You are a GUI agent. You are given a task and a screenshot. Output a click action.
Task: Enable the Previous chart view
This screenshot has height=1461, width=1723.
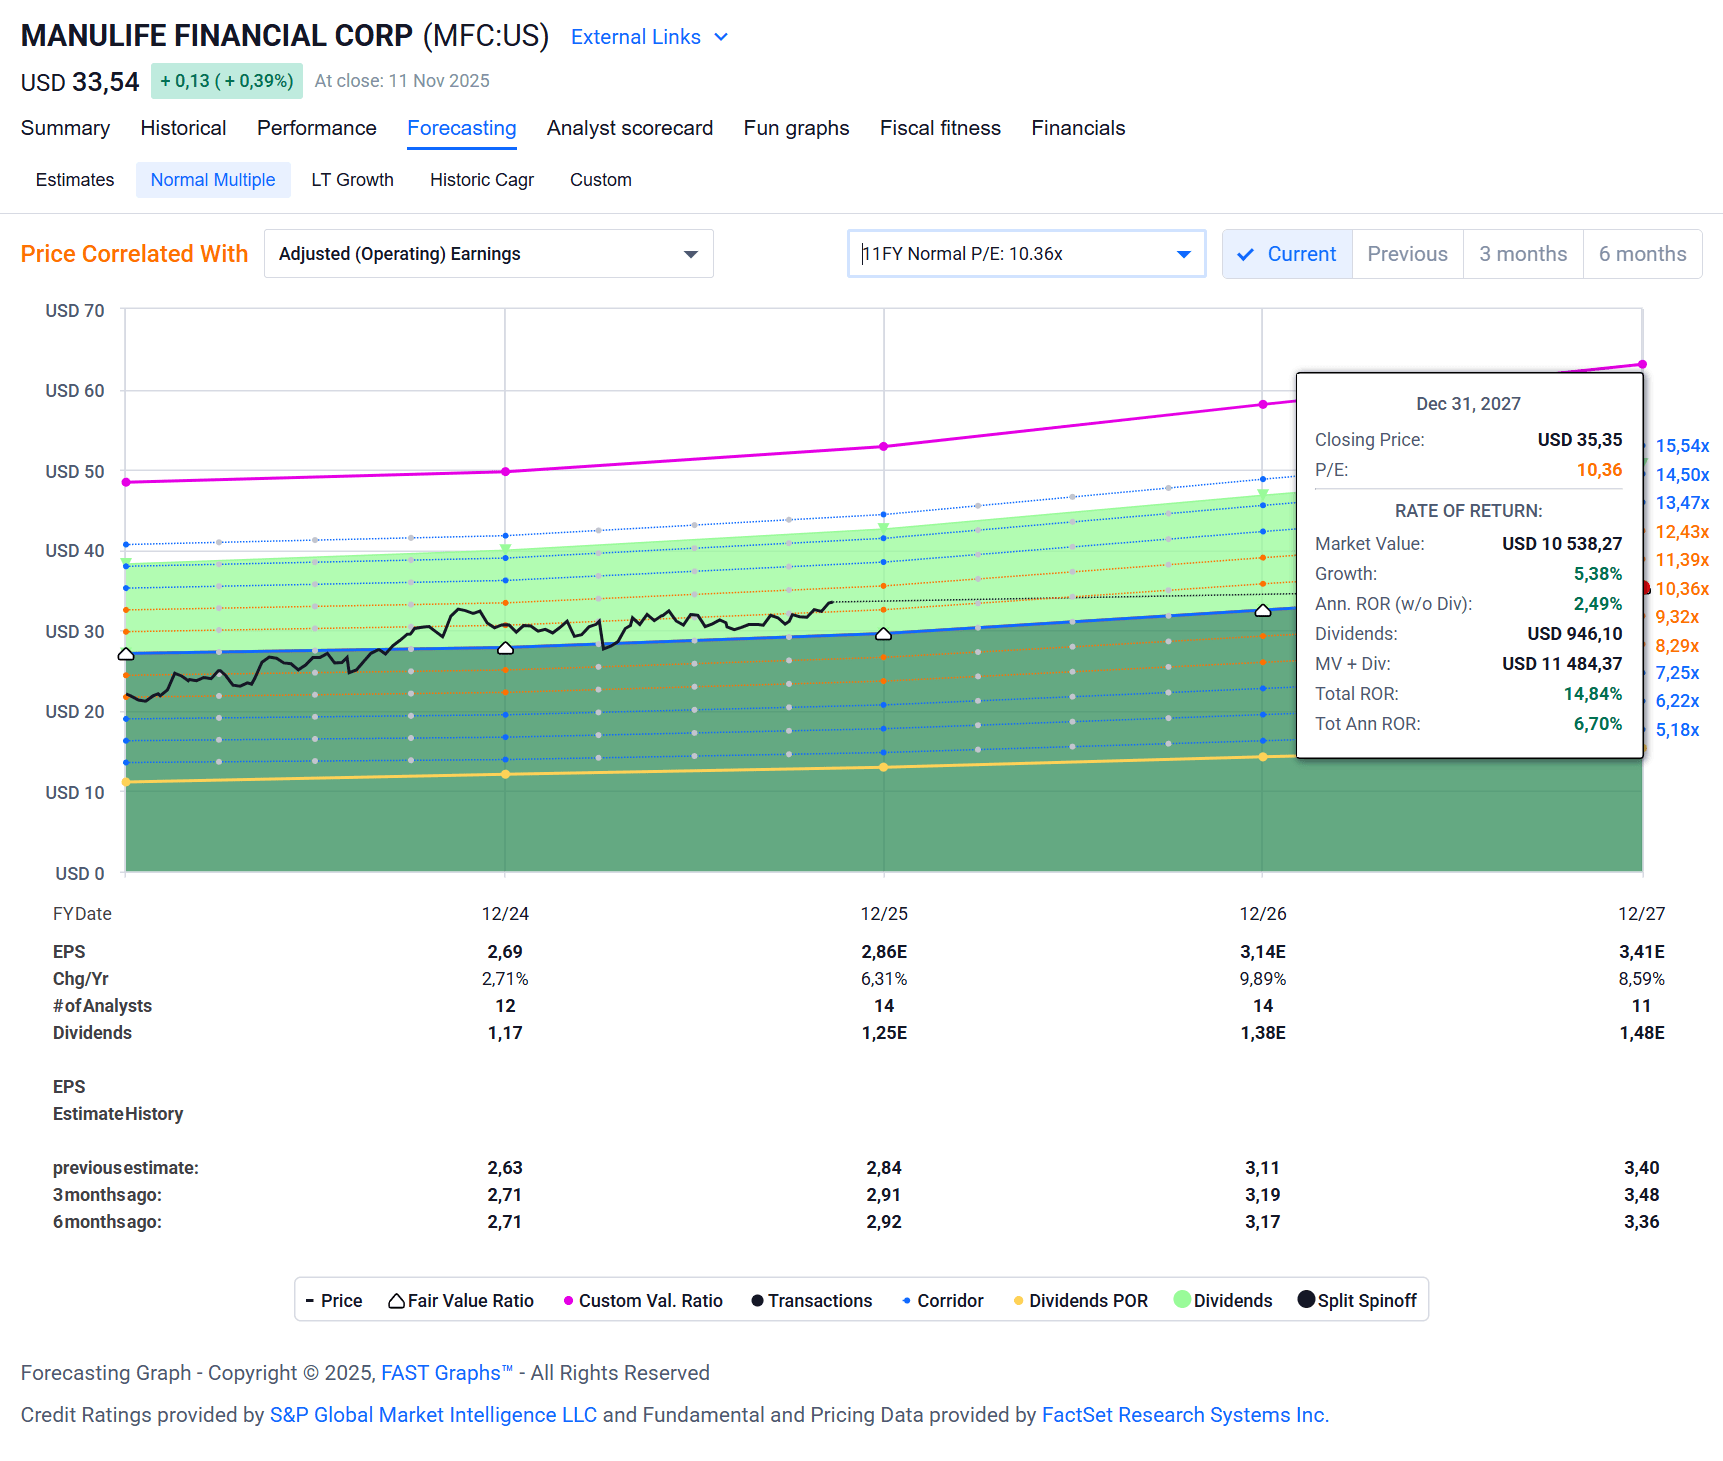1406,254
